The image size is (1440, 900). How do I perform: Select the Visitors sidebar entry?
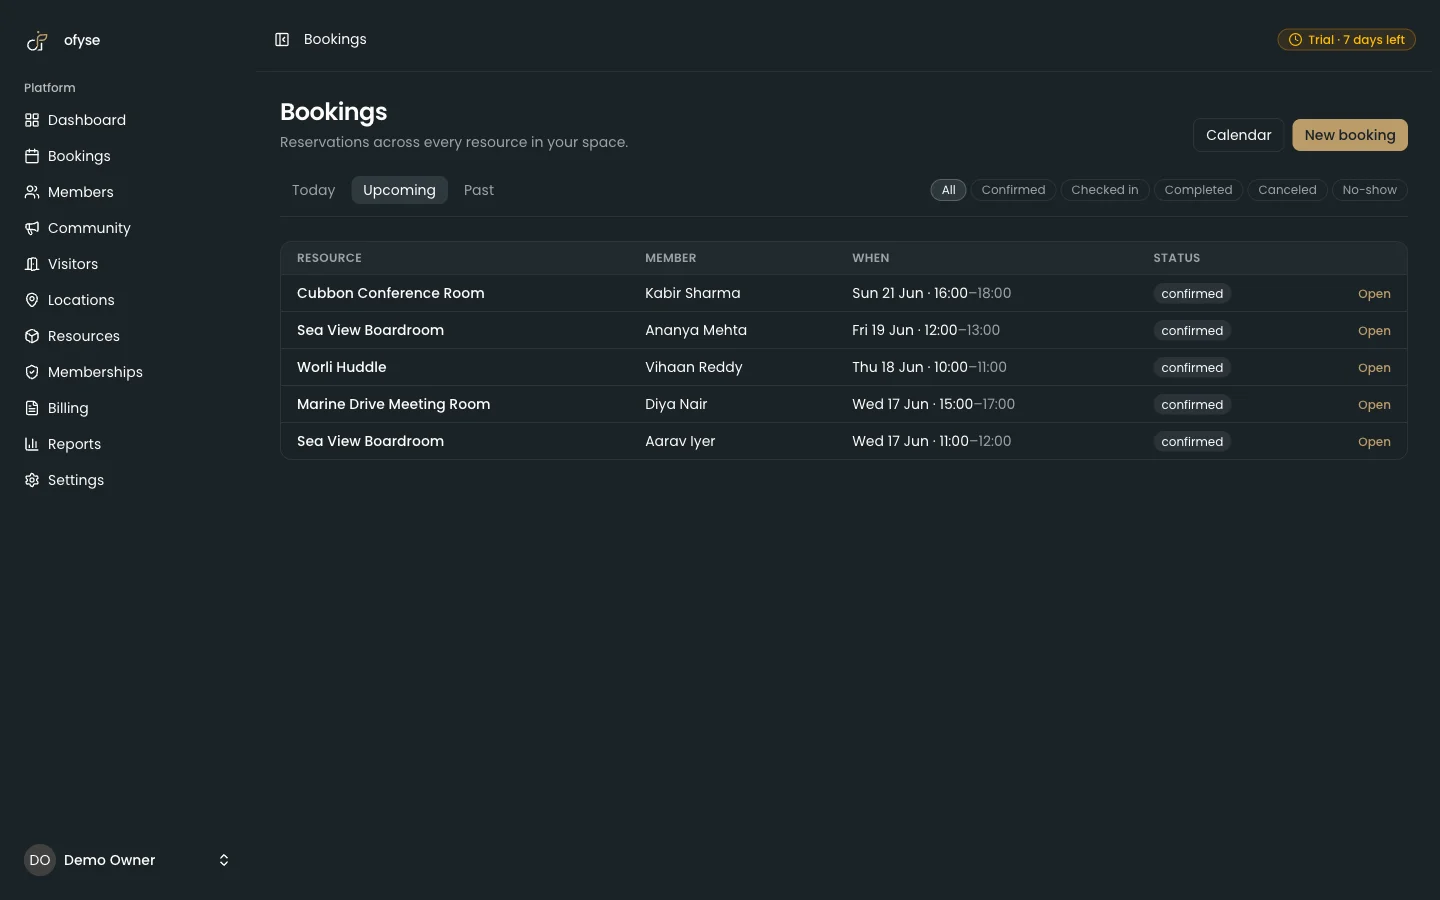[73, 264]
